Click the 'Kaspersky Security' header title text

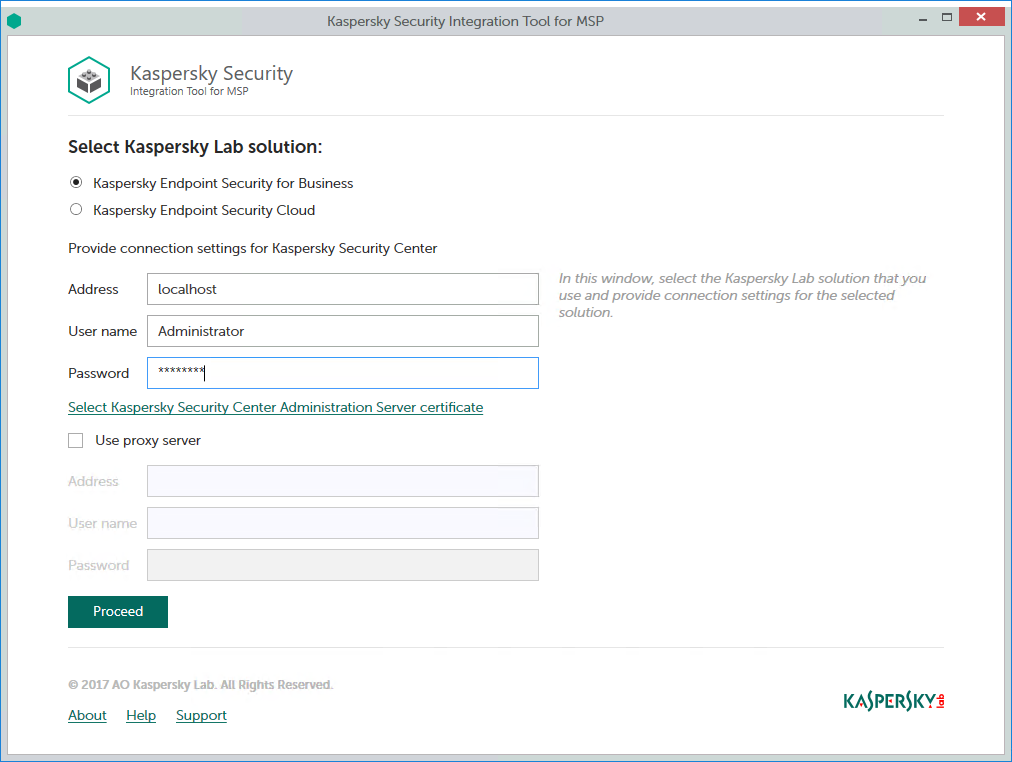(211, 73)
